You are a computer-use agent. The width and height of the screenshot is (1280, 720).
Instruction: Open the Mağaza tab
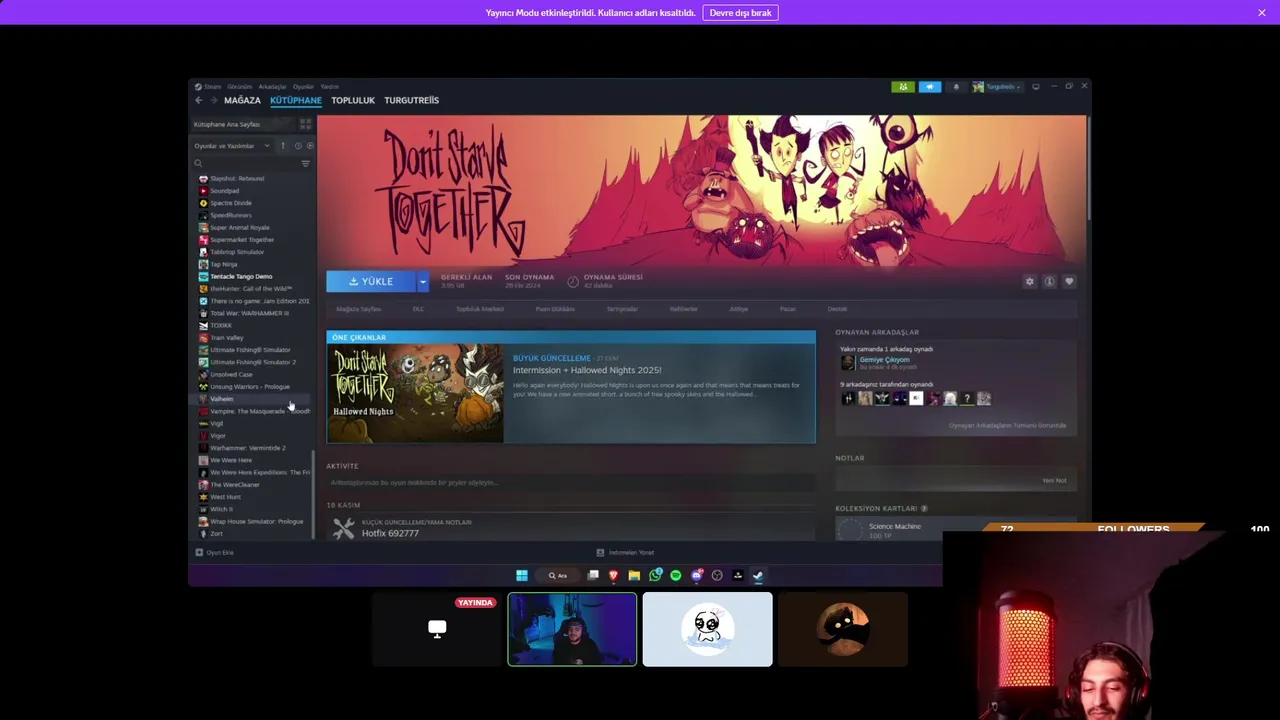point(242,100)
